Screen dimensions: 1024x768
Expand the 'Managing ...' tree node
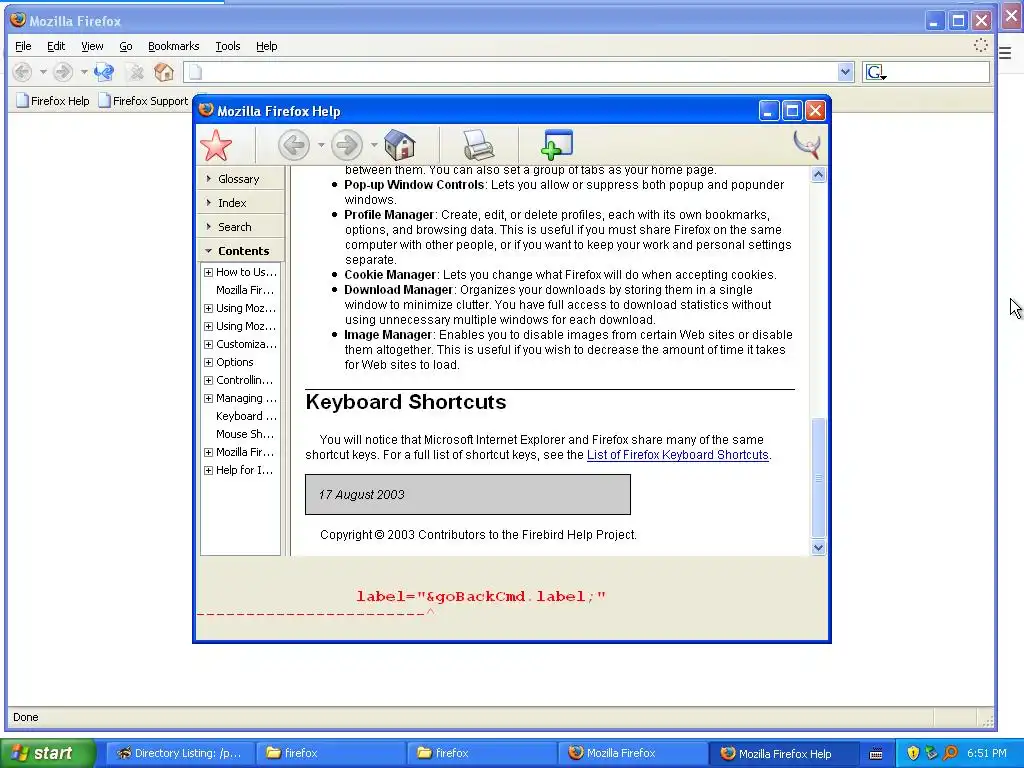coord(208,398)
